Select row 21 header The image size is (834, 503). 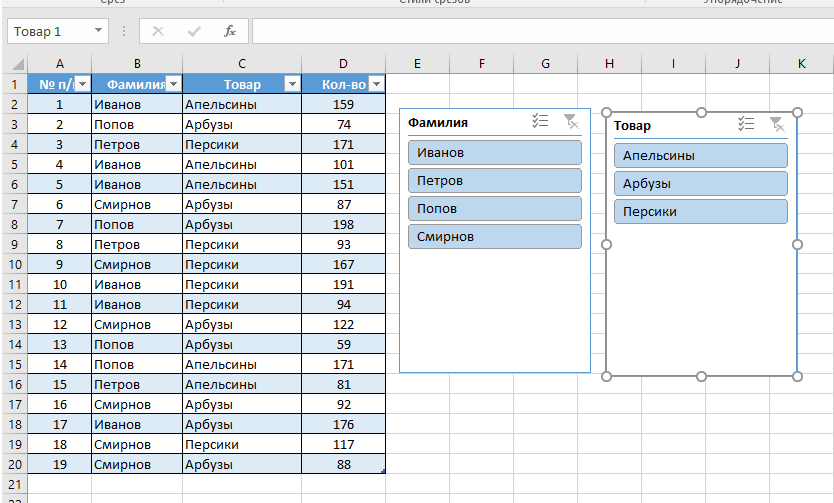click(14, 484)
